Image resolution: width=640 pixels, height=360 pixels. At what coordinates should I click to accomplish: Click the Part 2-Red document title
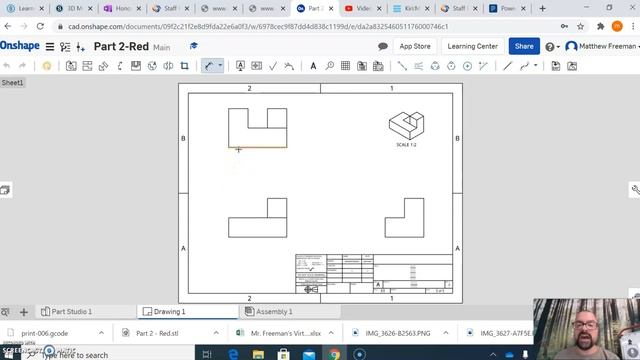pyautogui.click(x=121, y=47)
